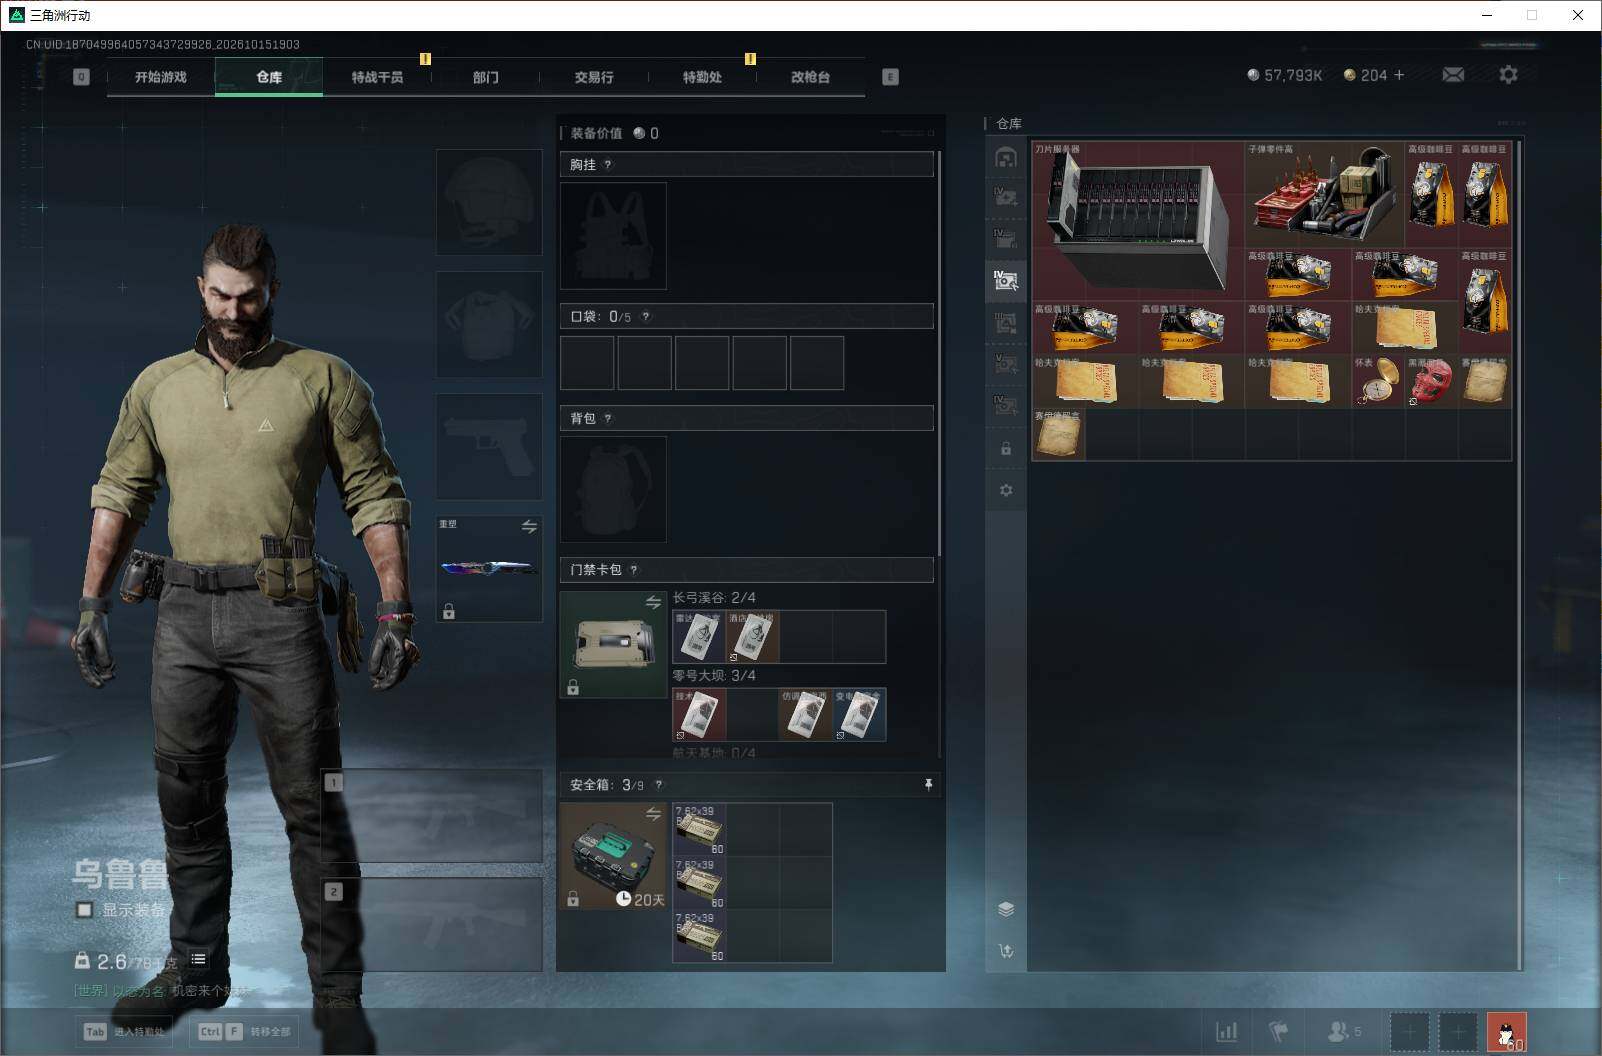Screen dimensions: 1602x1056
Task: Click plus to add currency next to 204
Action: tap(1399, 75)
